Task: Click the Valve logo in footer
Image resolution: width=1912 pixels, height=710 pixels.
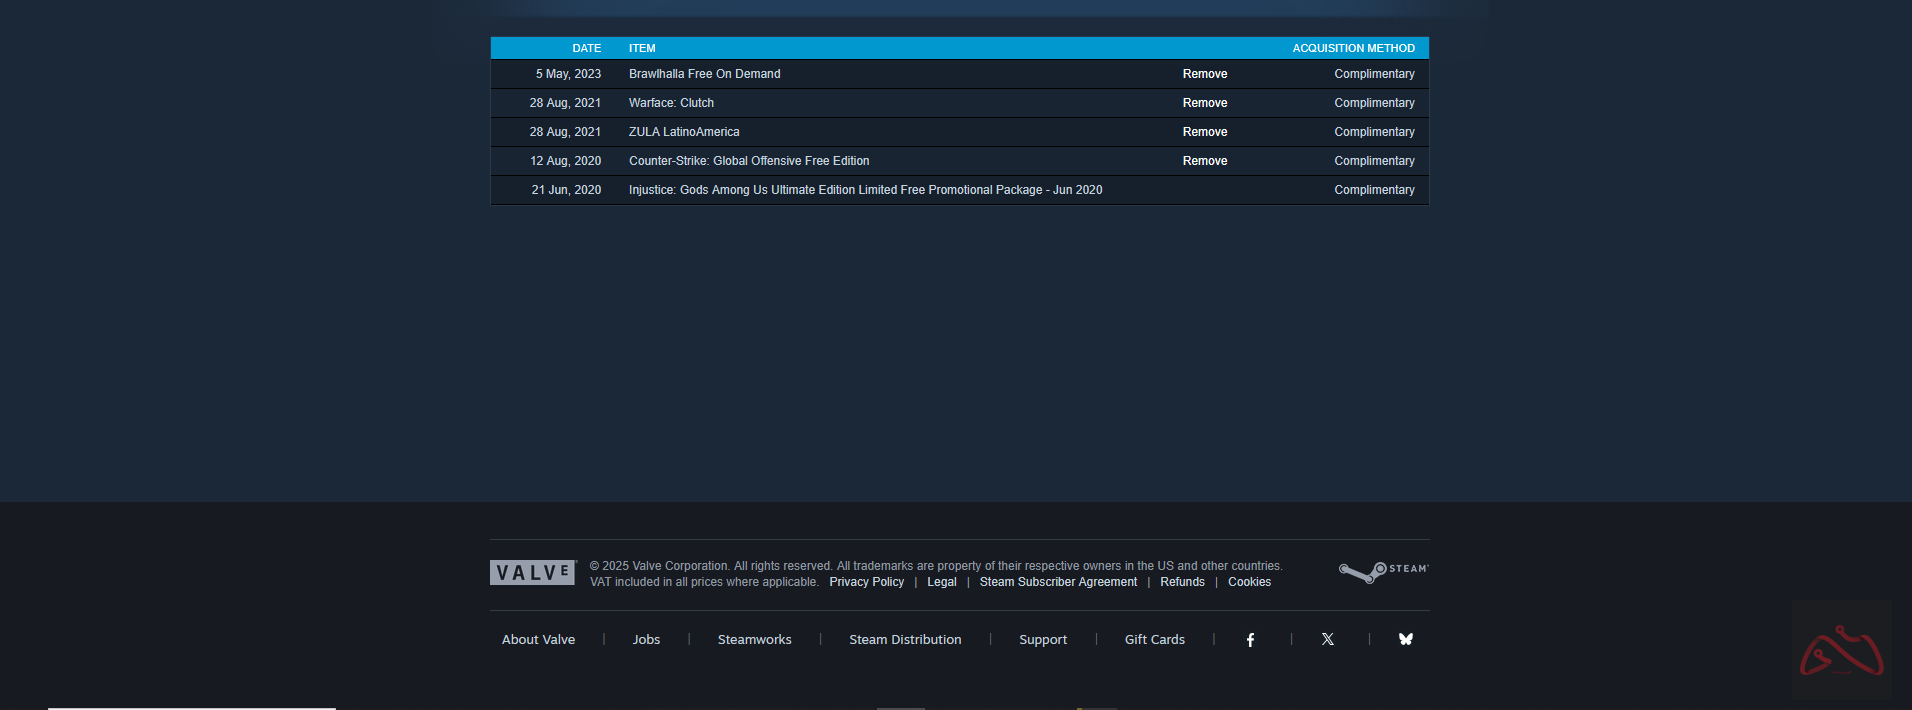Action: click(533, 573)
